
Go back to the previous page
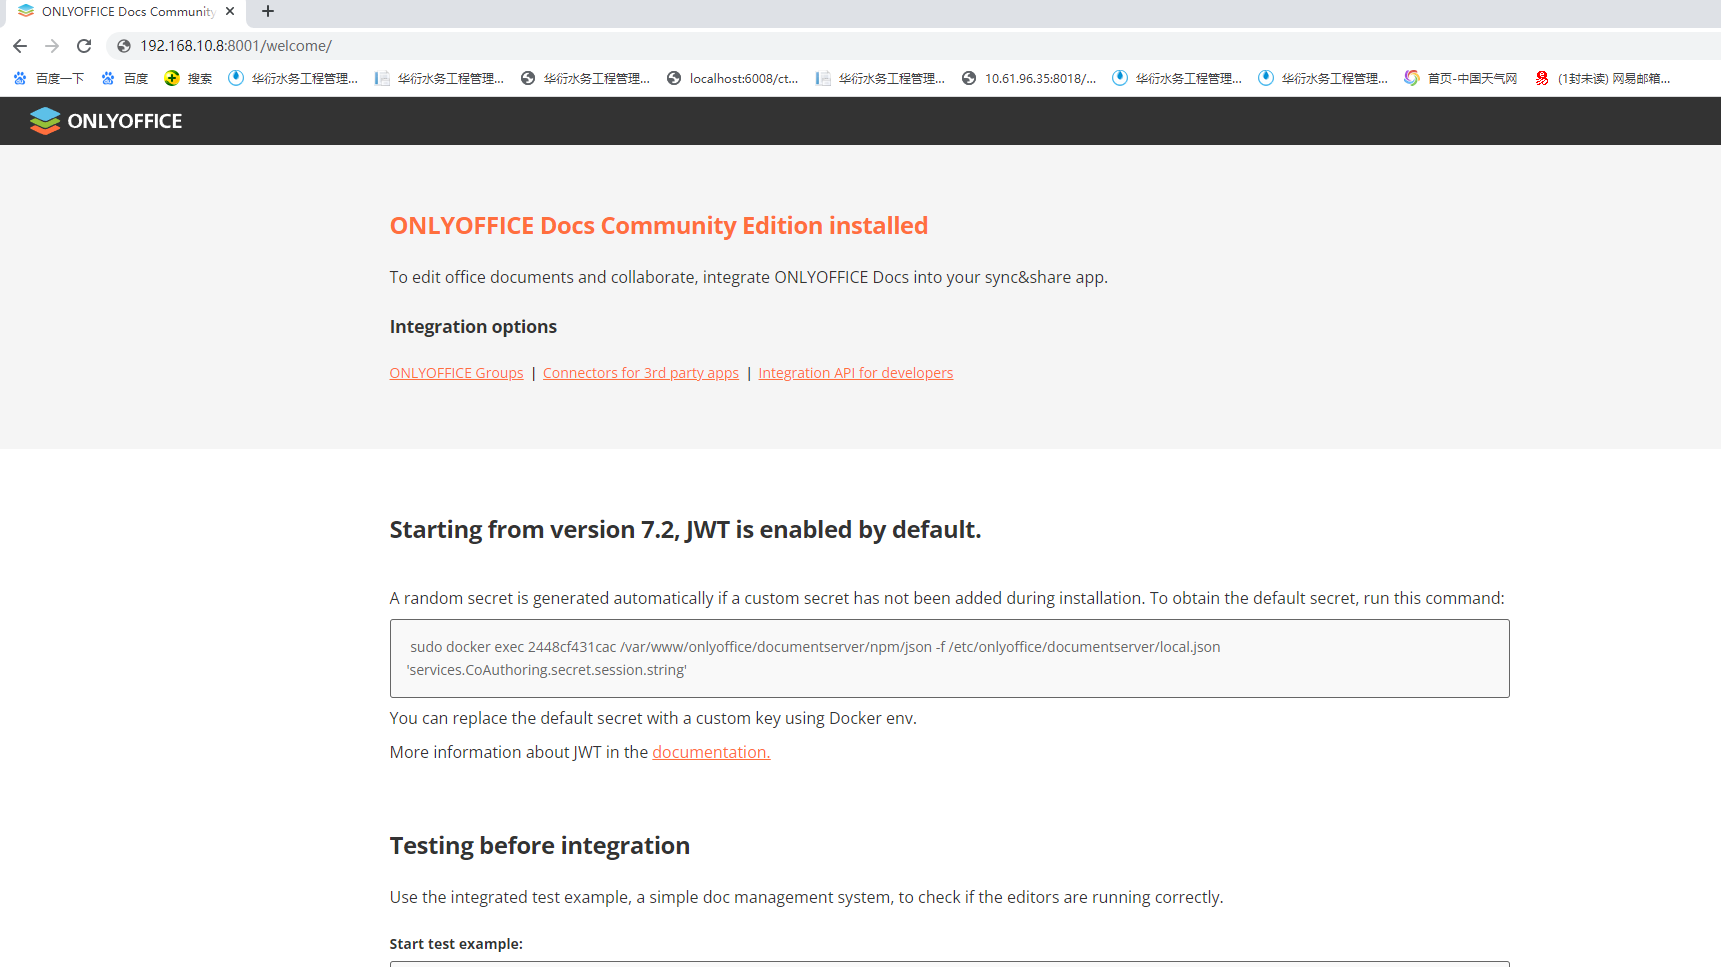click(20, 46)
